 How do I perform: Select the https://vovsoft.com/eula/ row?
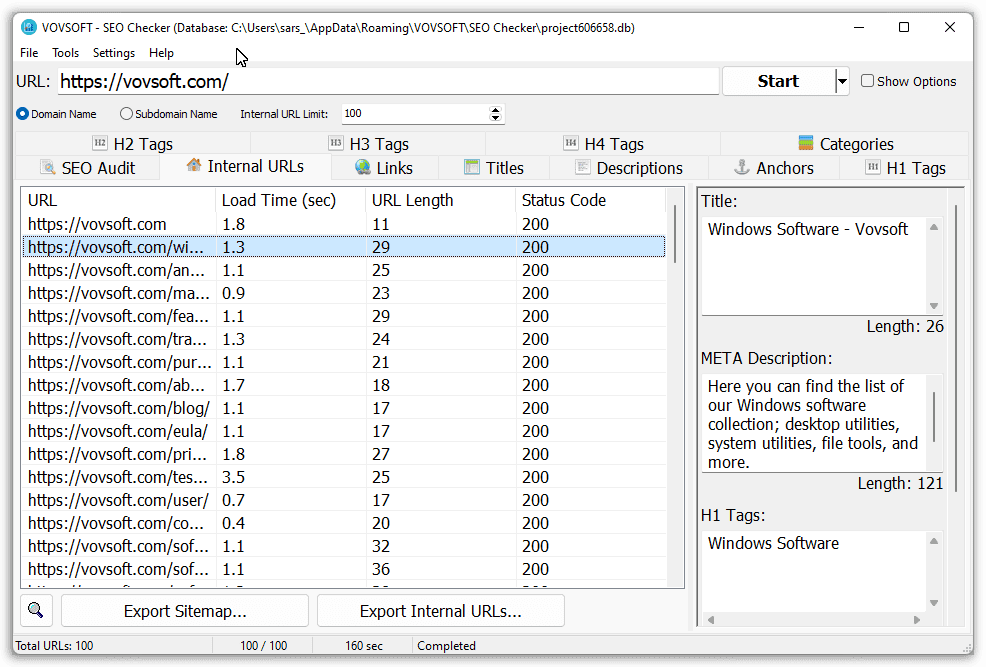pyautogui.click(x=344, y=431)
